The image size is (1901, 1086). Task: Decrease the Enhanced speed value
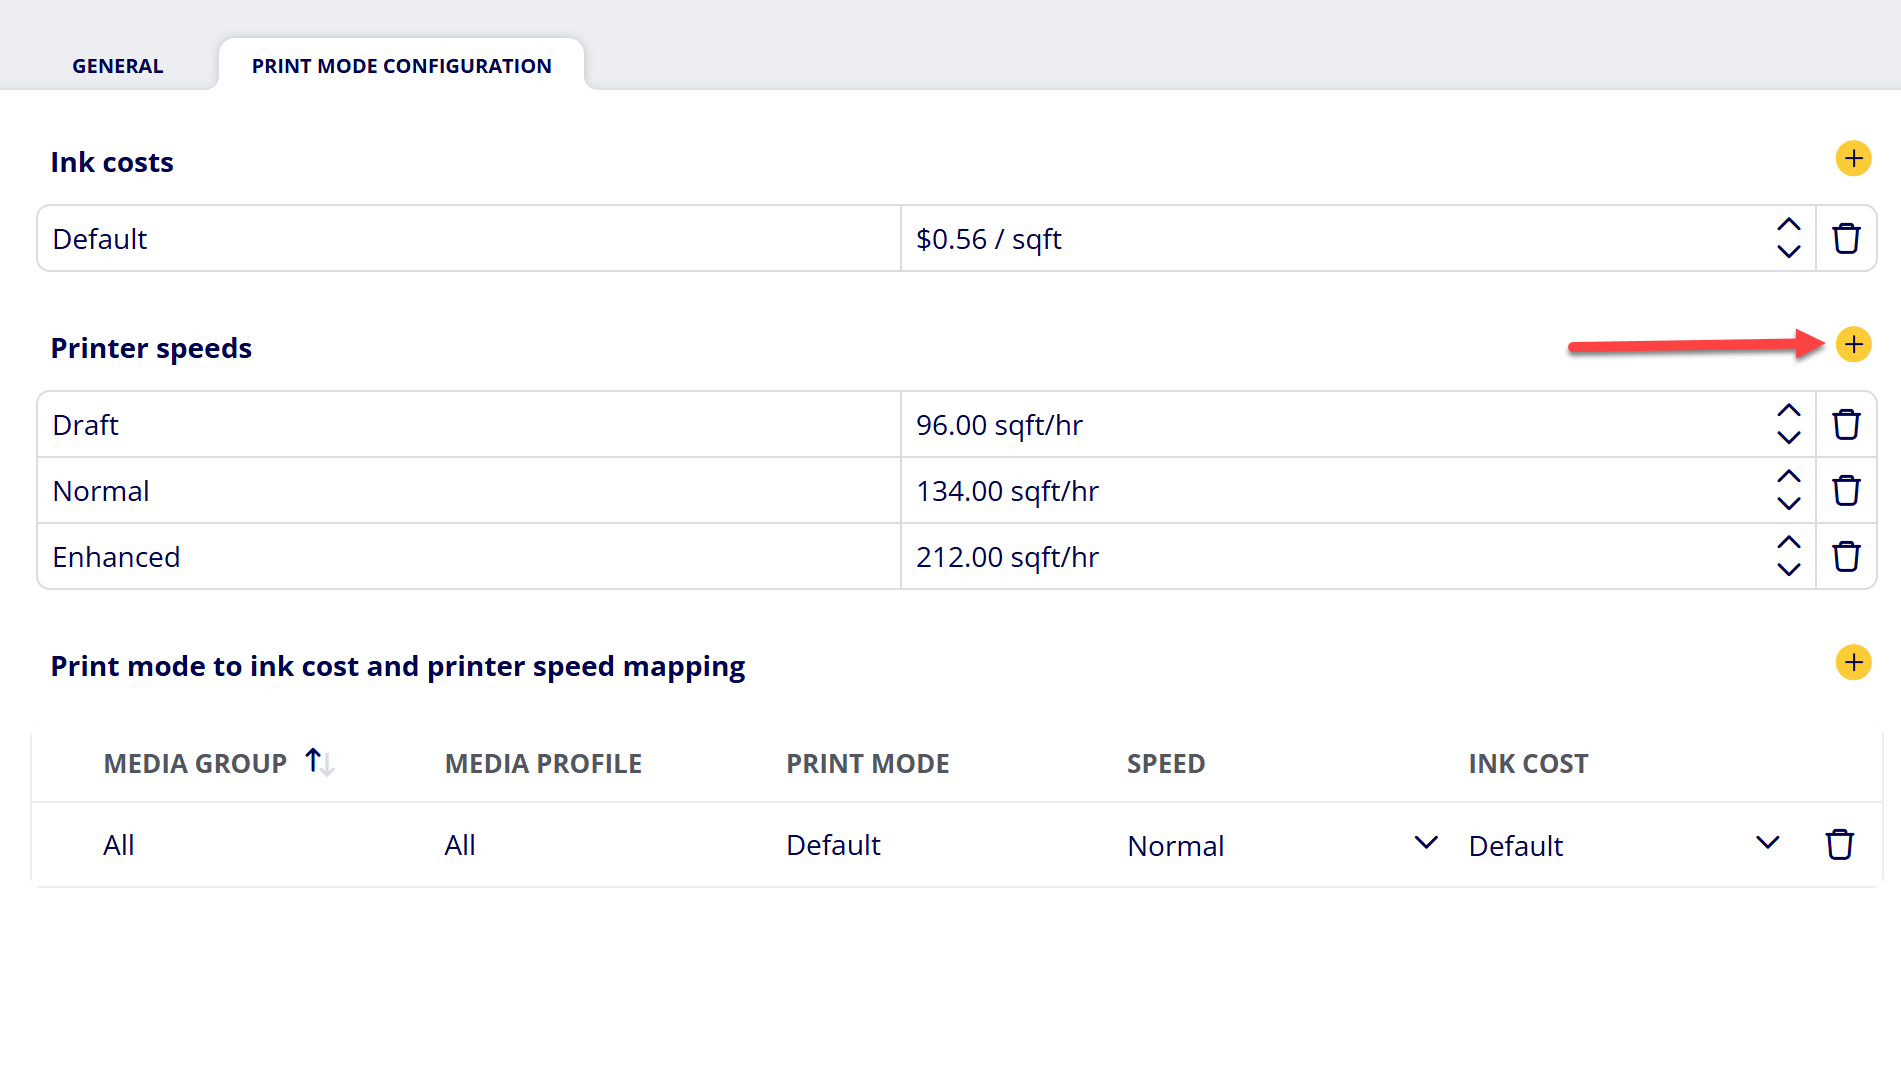click(1789, 570)
